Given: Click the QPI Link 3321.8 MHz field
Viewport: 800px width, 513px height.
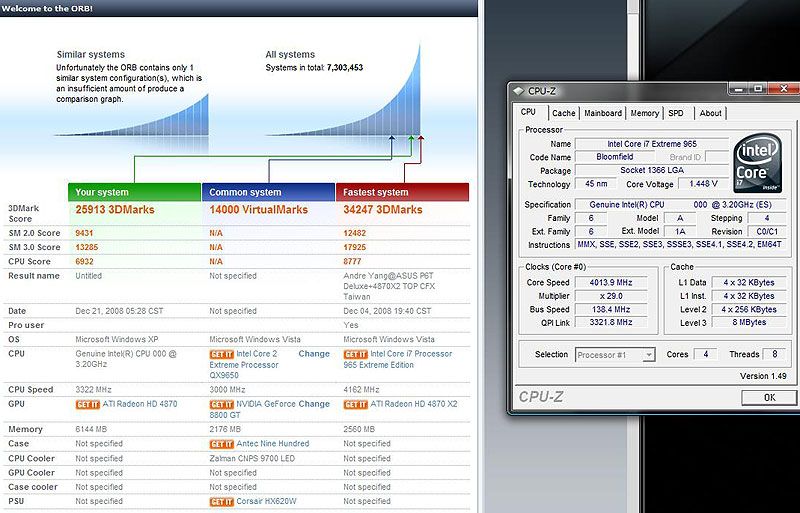Looking at the screenshot, I should (611, 323).
